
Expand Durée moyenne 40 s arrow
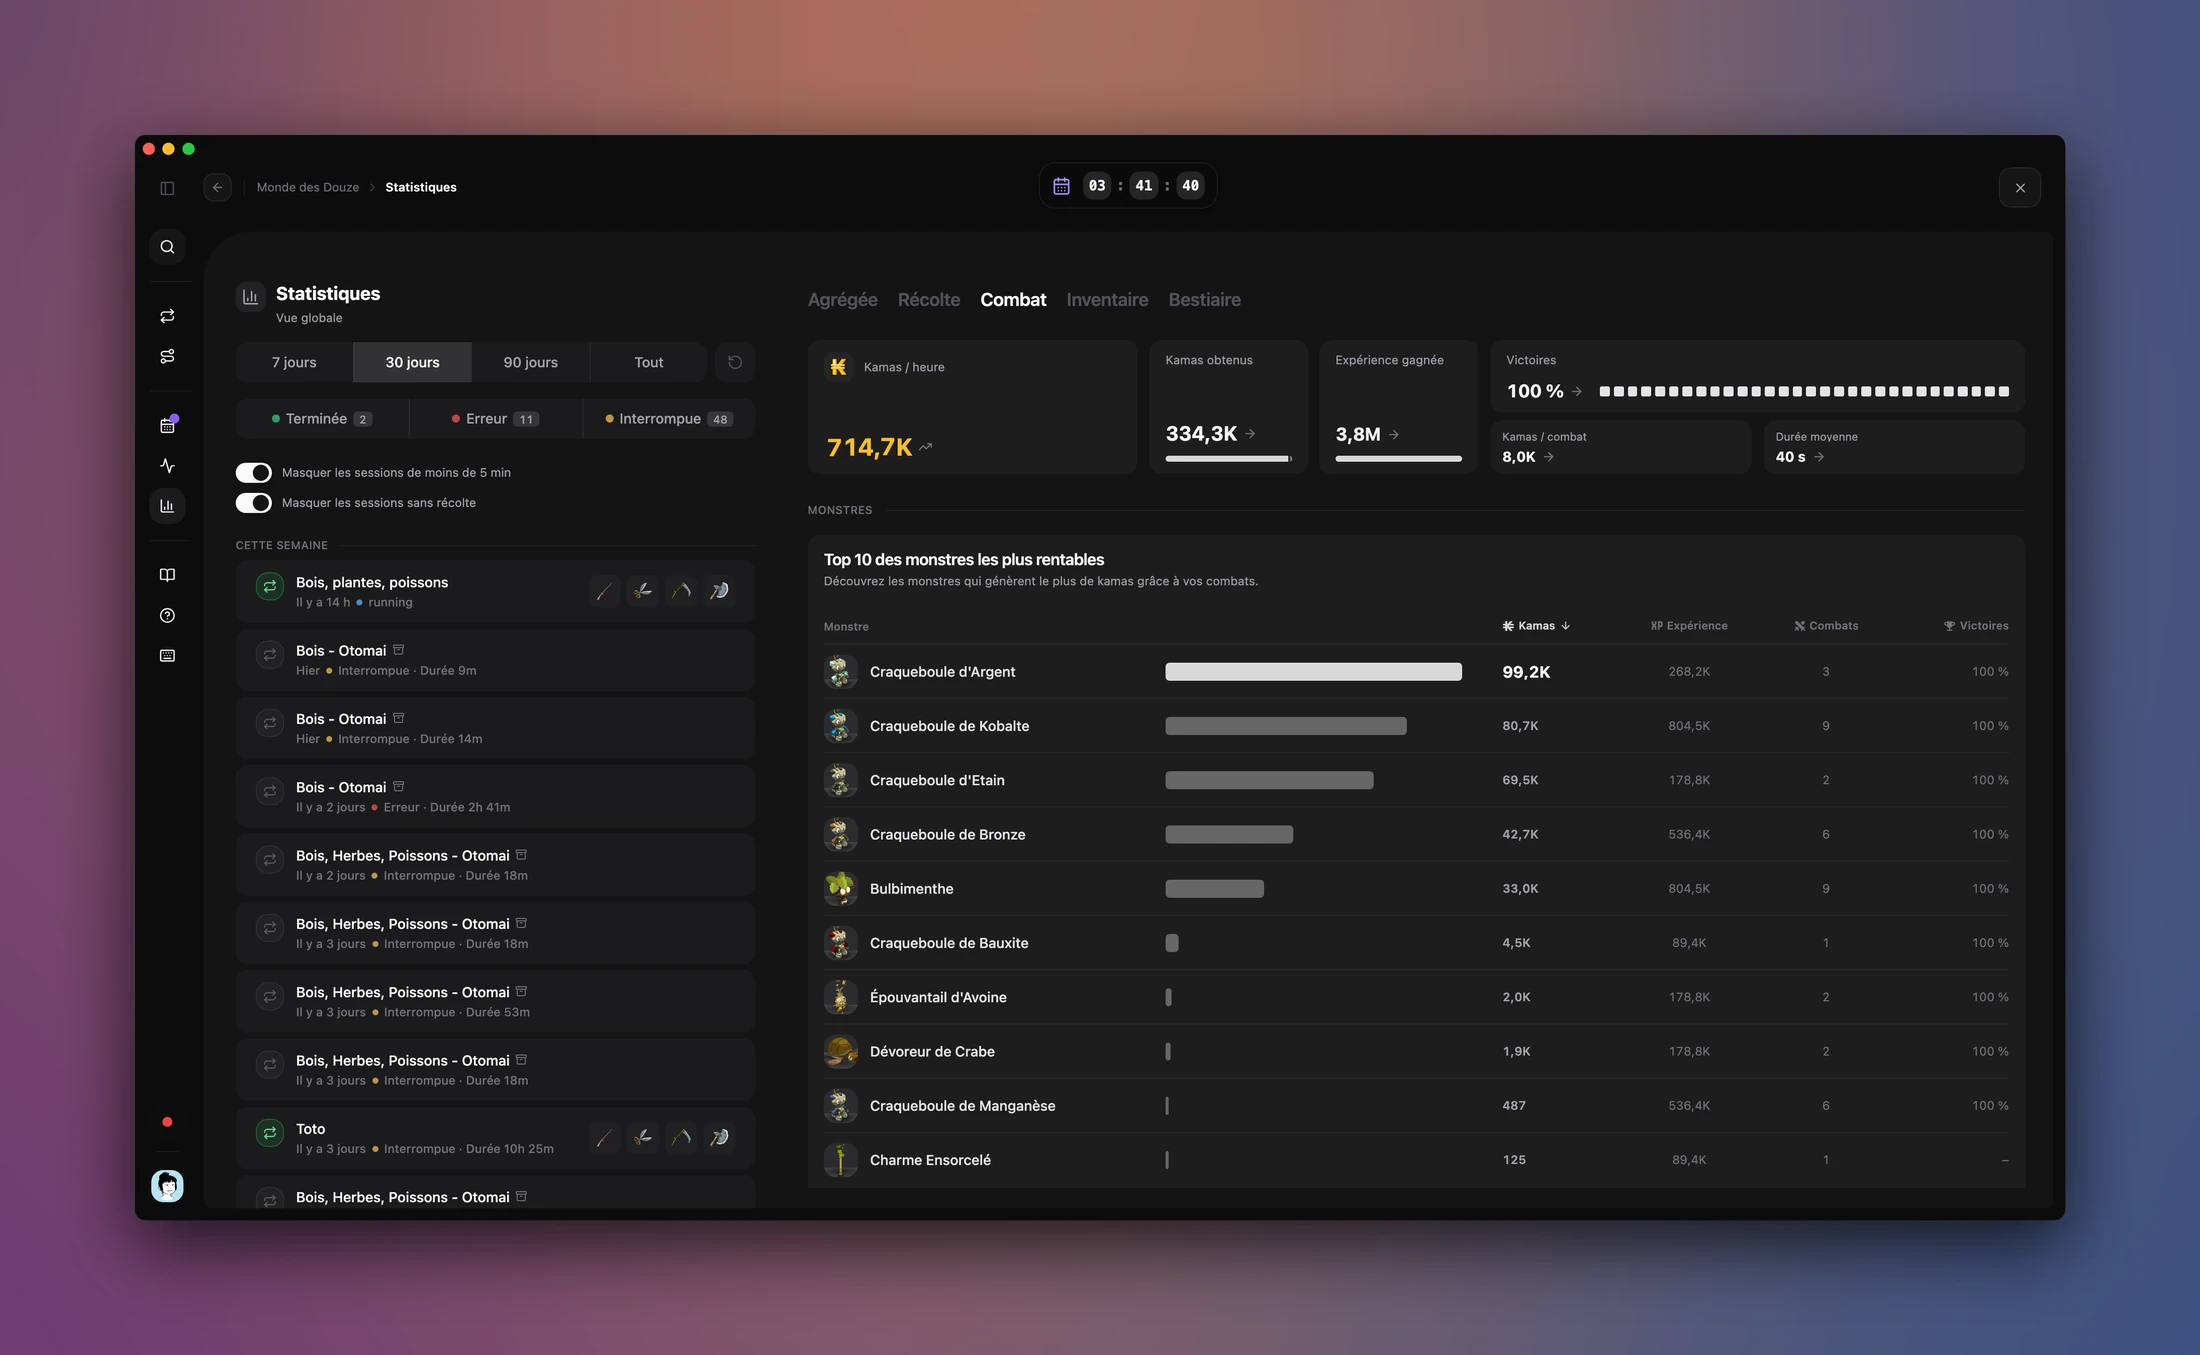click(x=1819, y=457)
